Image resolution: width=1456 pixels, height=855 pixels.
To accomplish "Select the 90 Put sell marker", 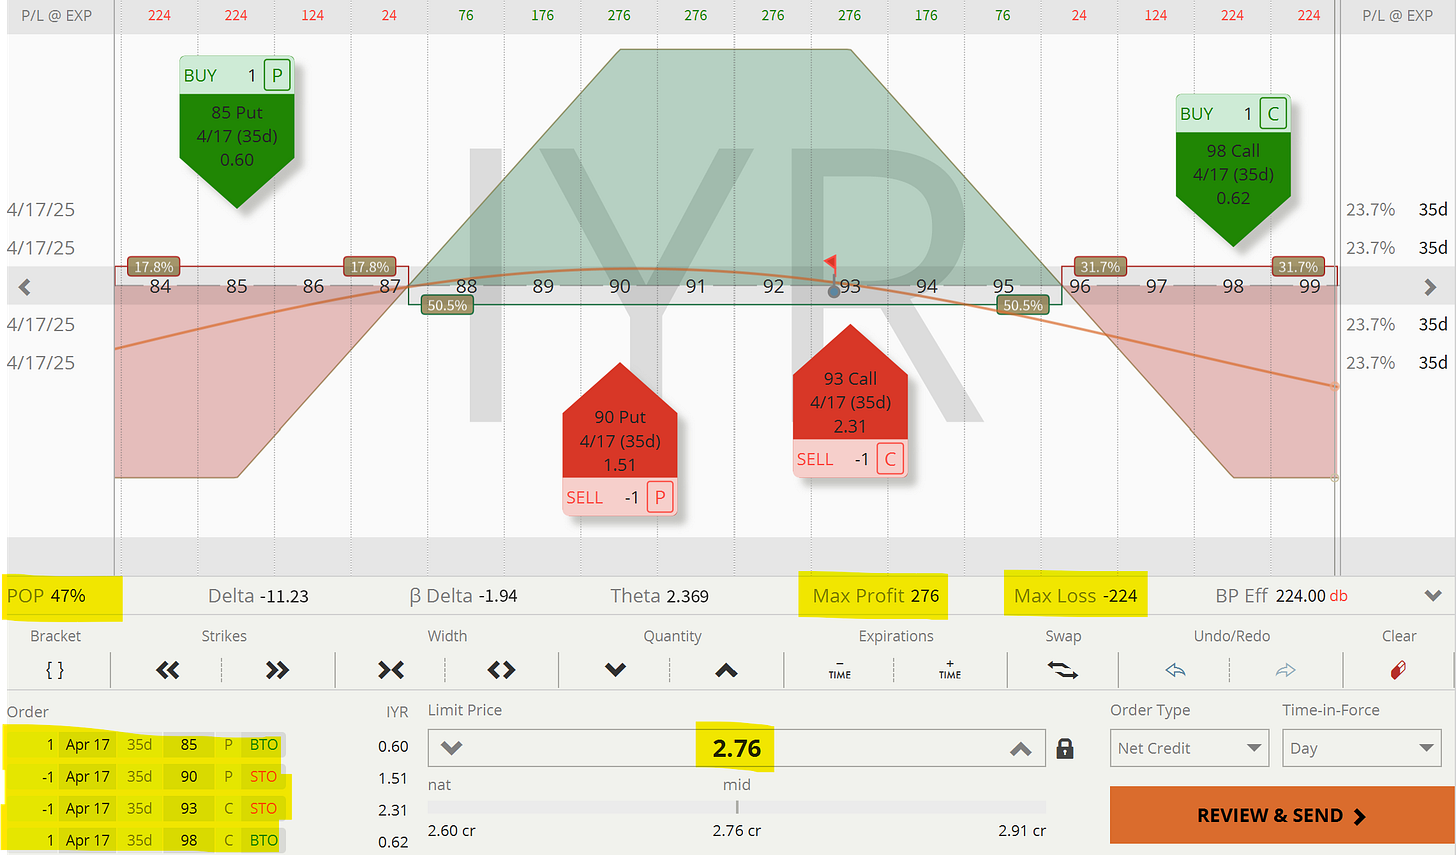I will coord(620,439).
